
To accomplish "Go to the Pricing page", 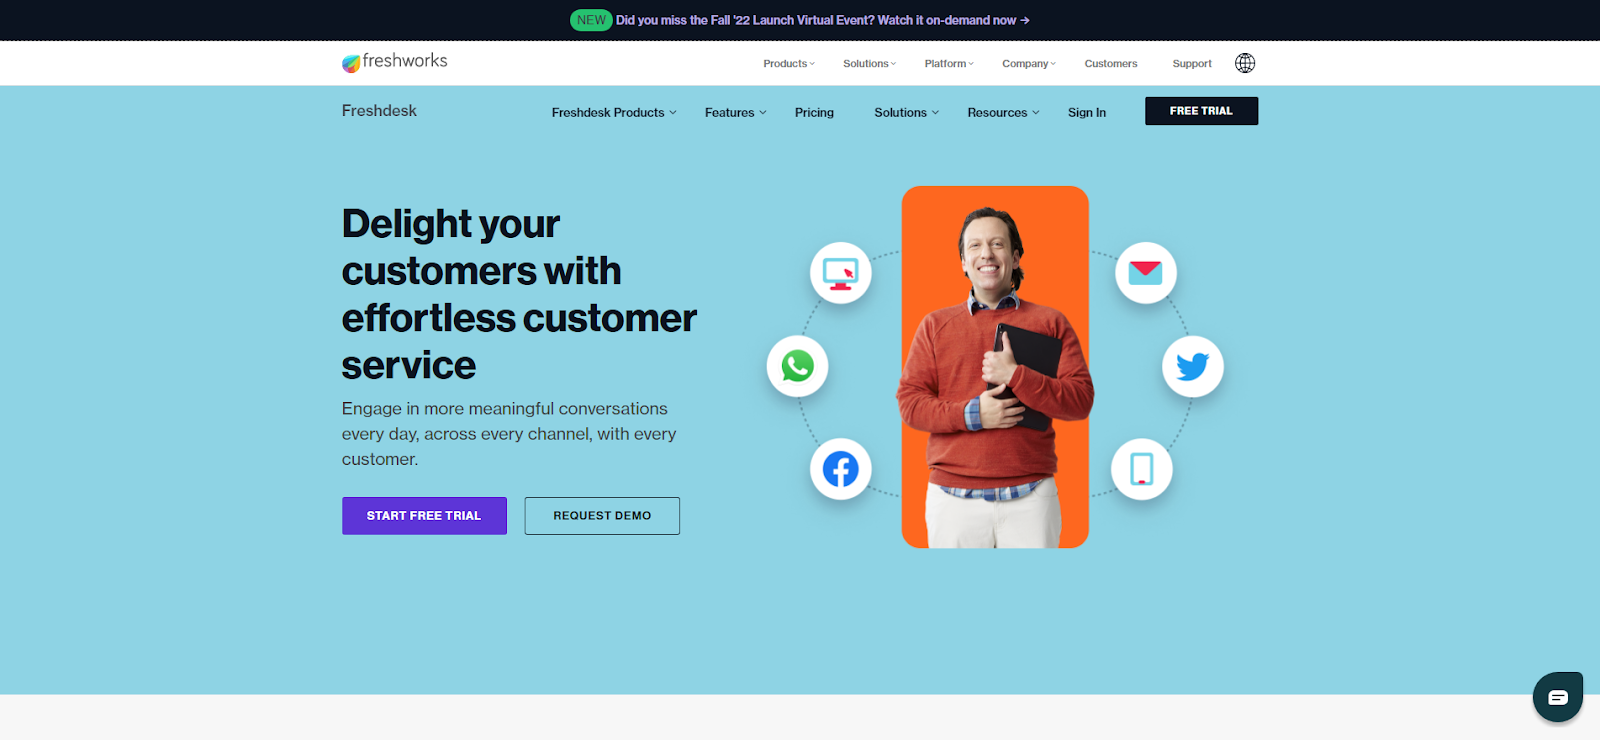I will tap(814, 113).
